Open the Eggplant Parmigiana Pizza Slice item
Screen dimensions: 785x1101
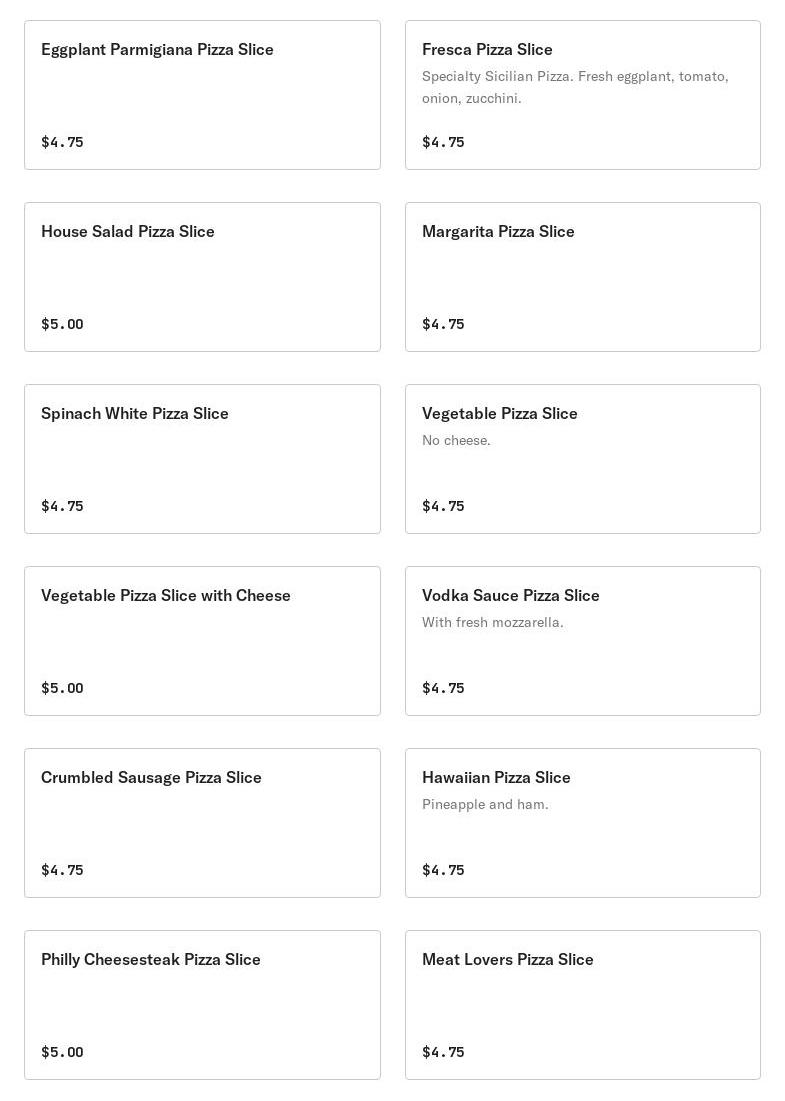[202, 95]
